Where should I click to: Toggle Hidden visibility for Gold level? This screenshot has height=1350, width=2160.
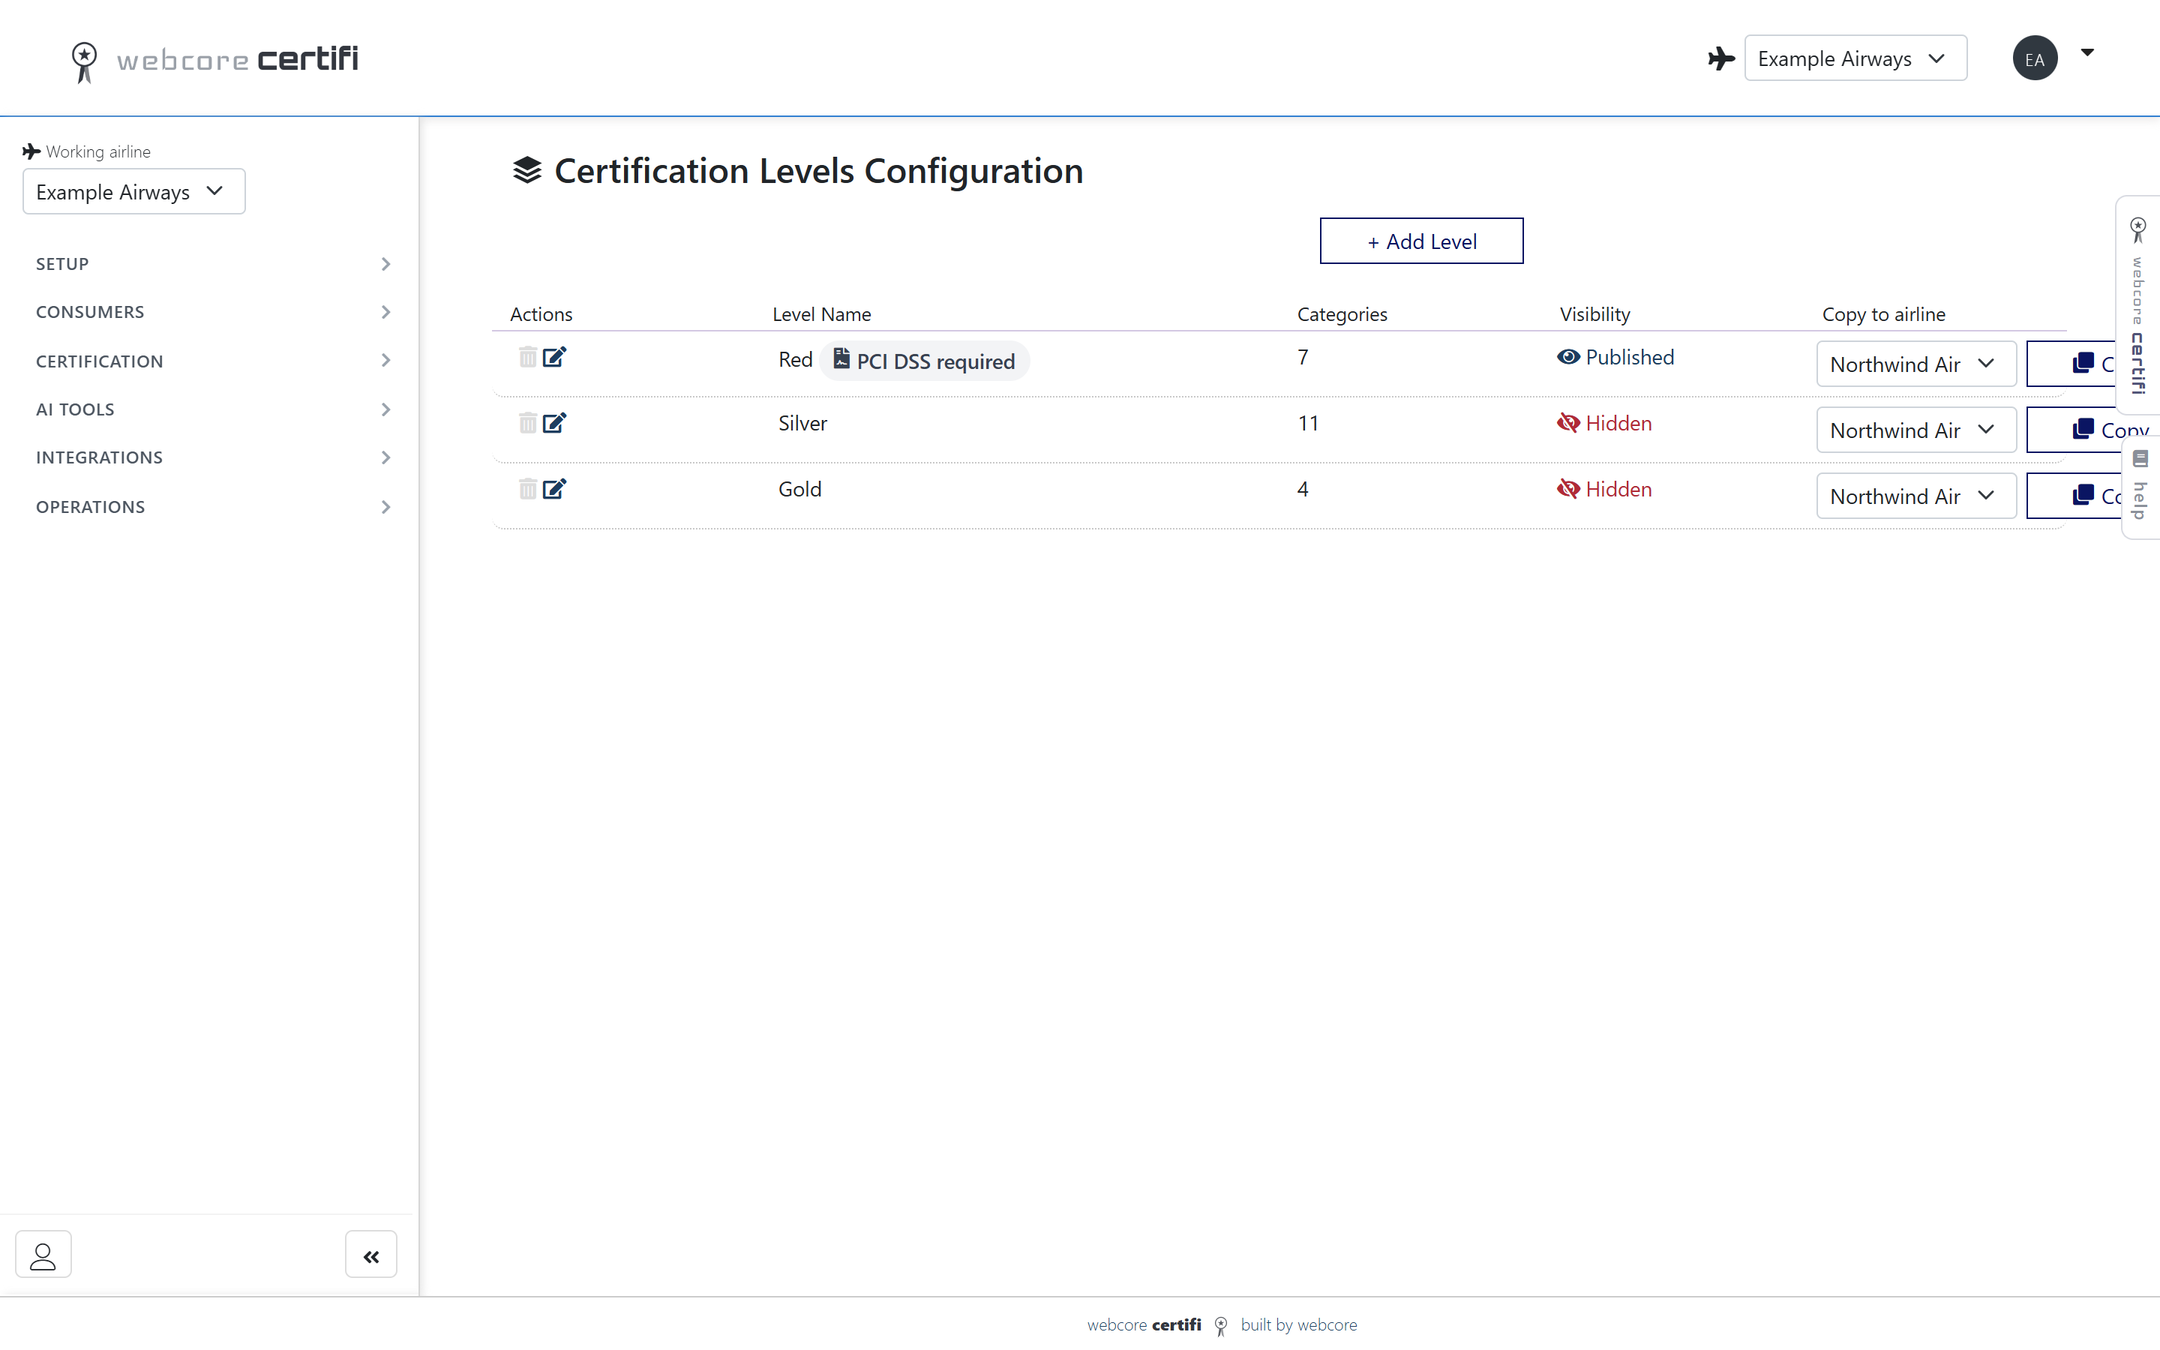click(1604, 489)
